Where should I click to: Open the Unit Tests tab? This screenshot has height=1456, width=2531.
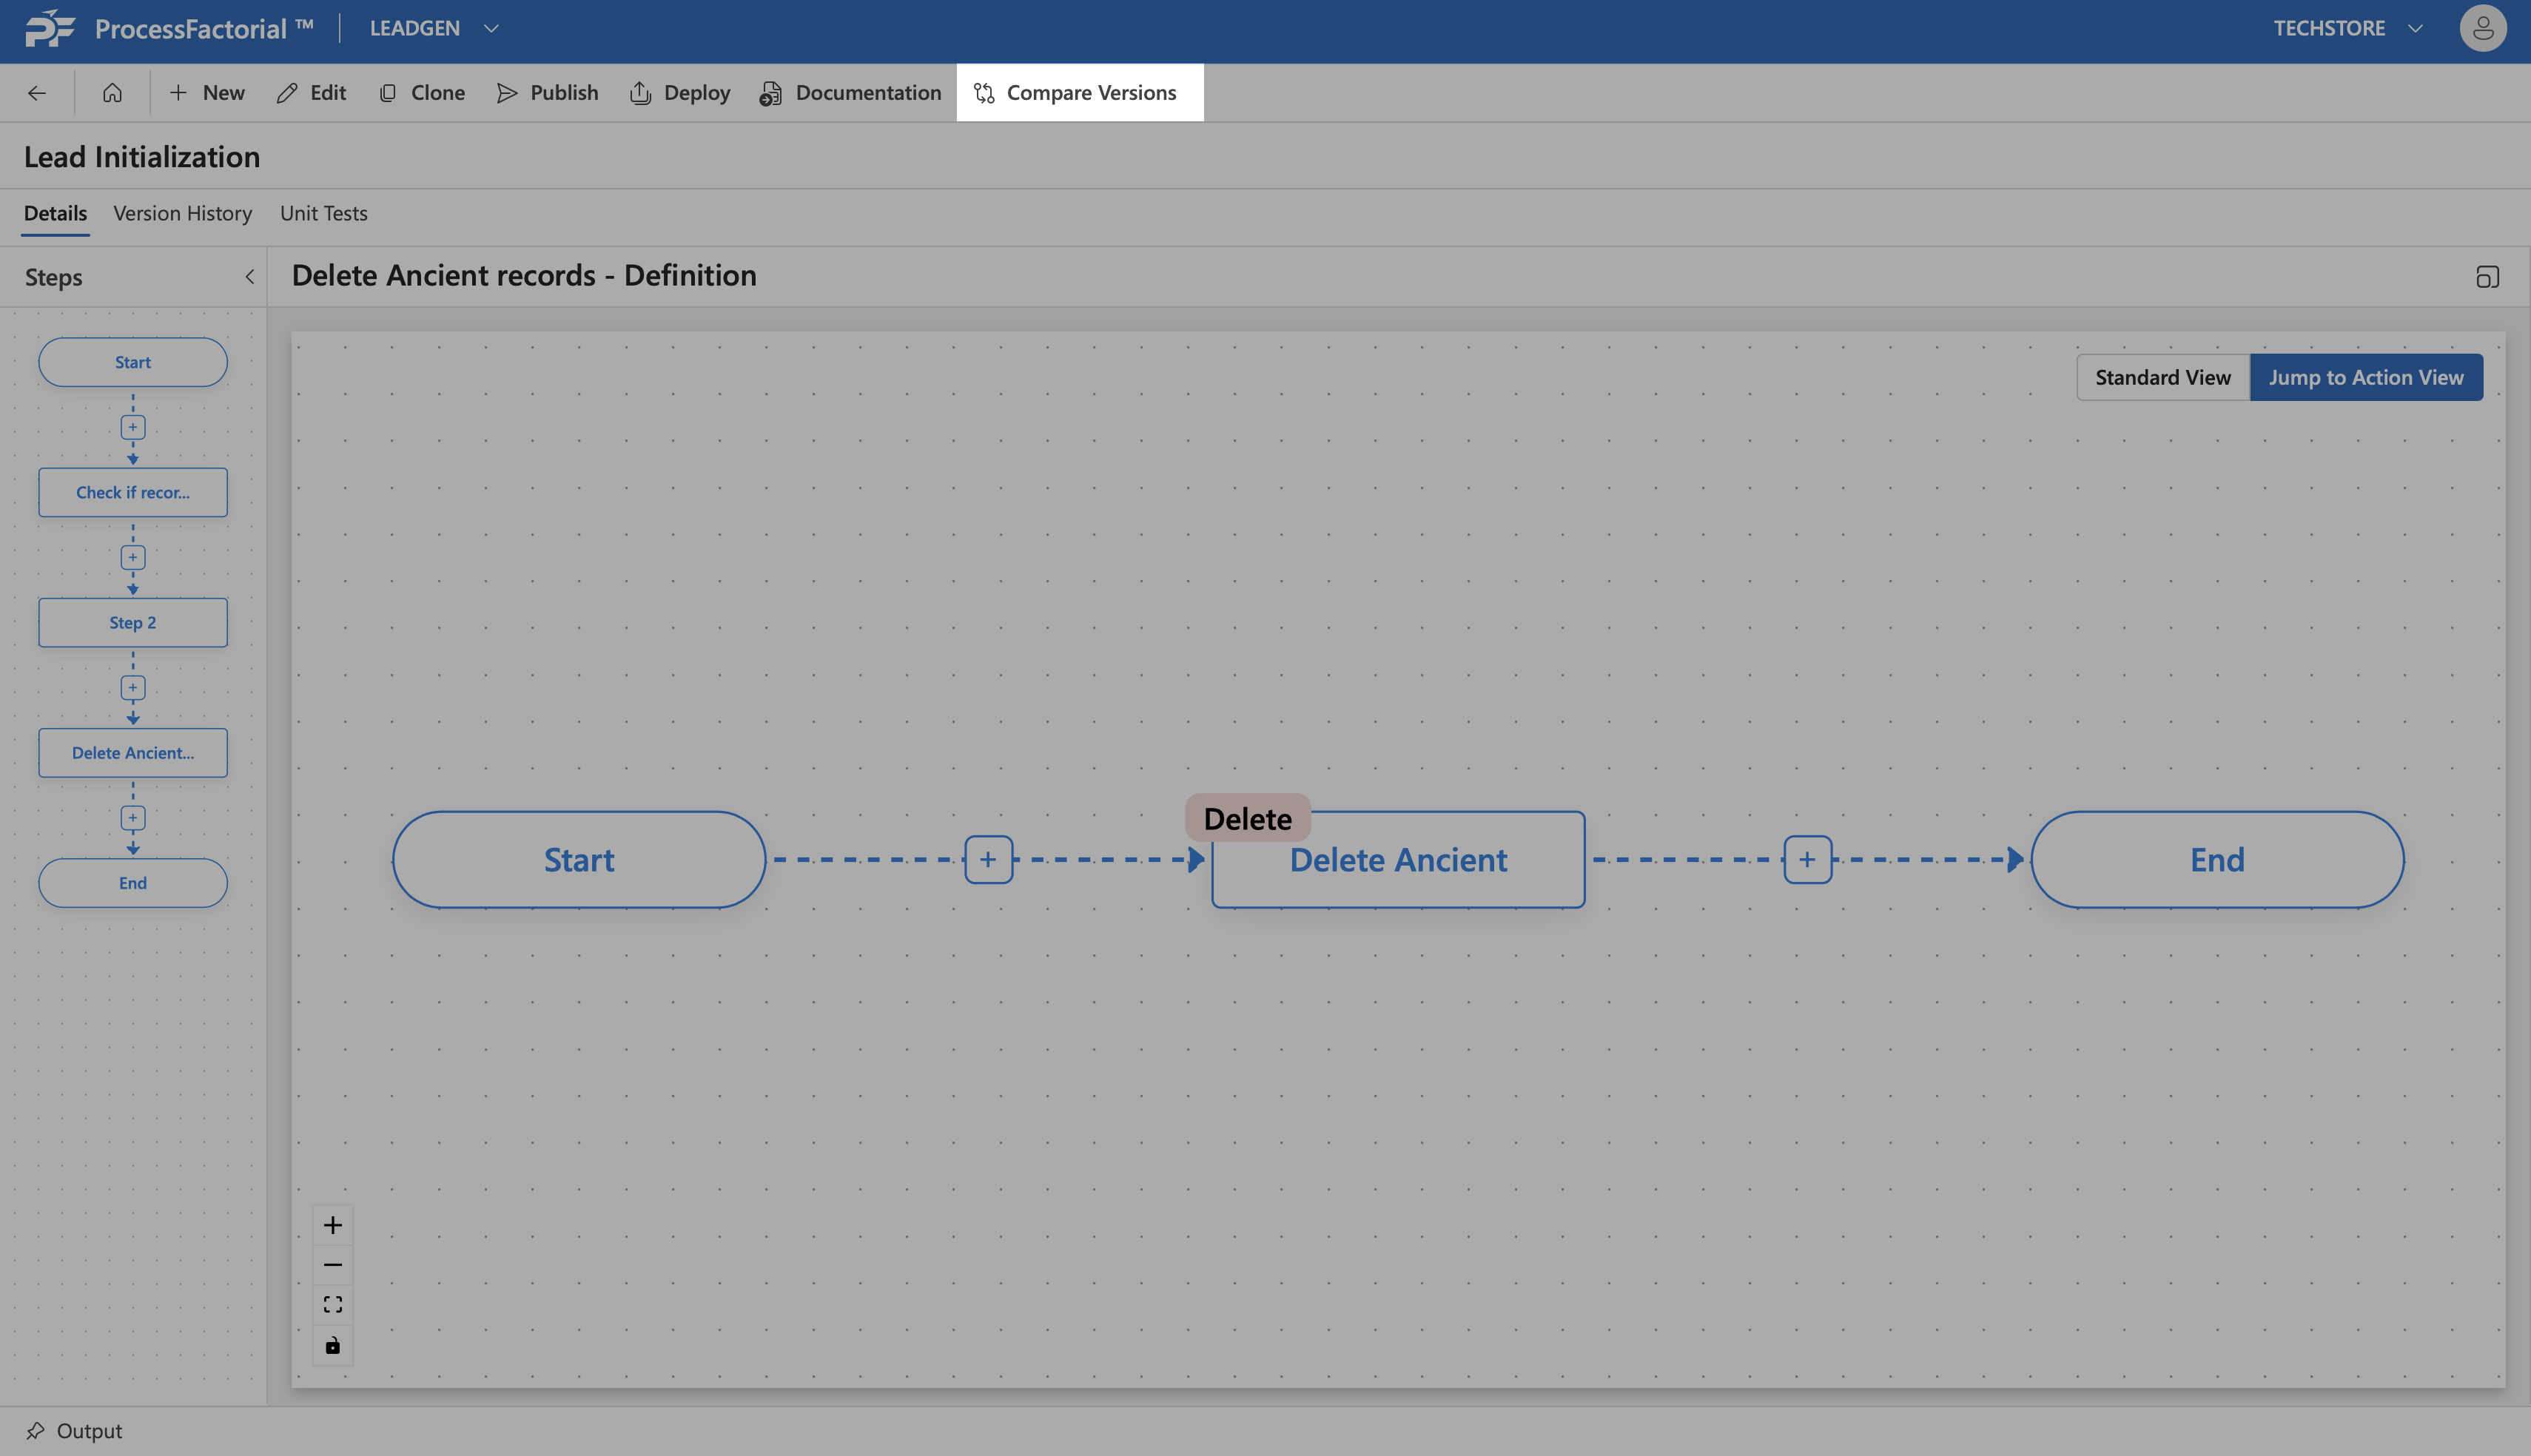(323, 213)
